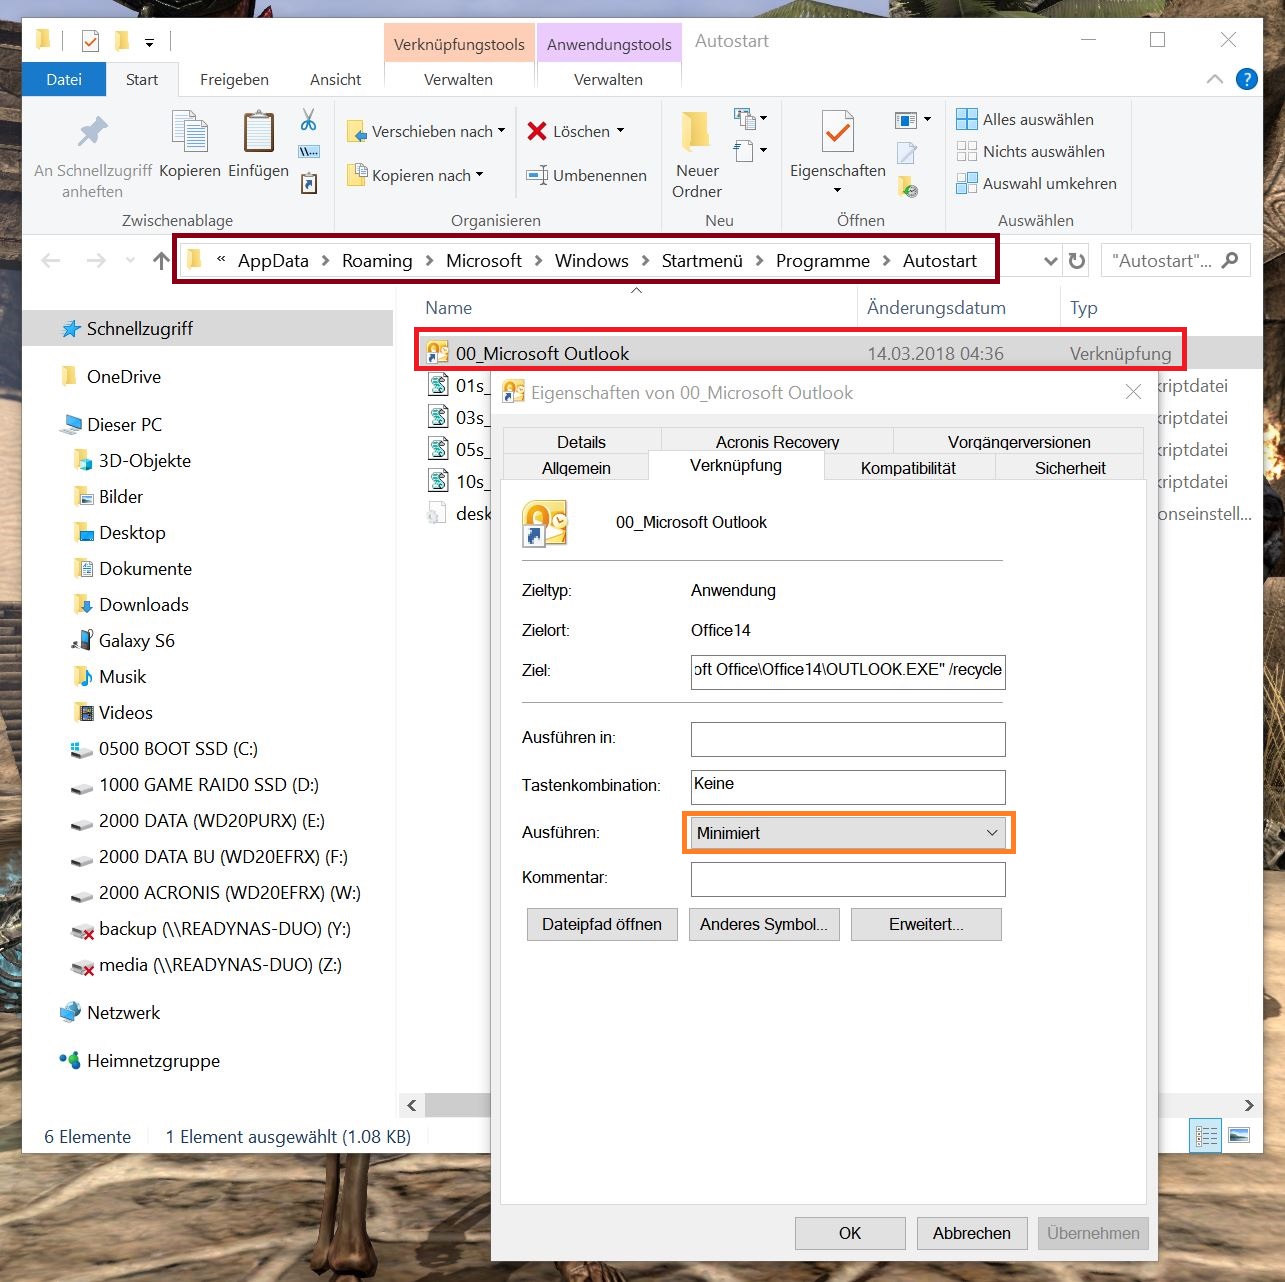
Task: Click the Erweitert... button
Action: (926, 924)
